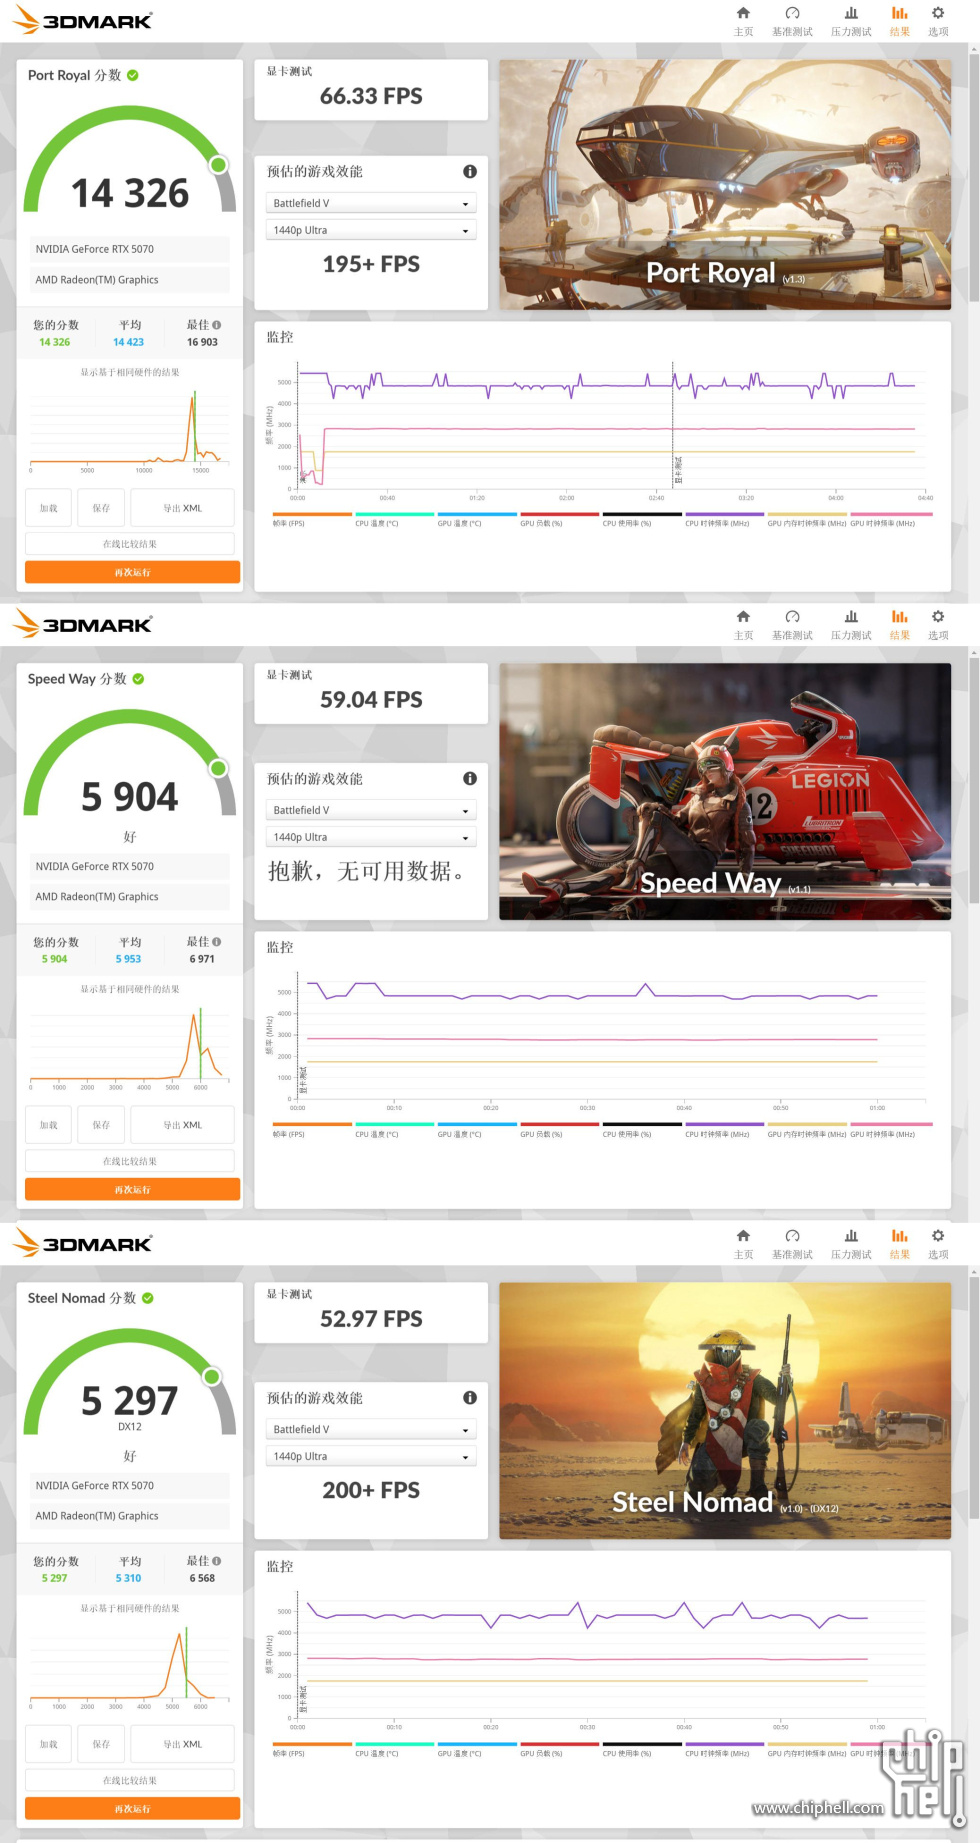Switch to 基准测试 tab in Steel Nomad window
The width and height of the screenshot is (980, 1843).
[792, 1243]
